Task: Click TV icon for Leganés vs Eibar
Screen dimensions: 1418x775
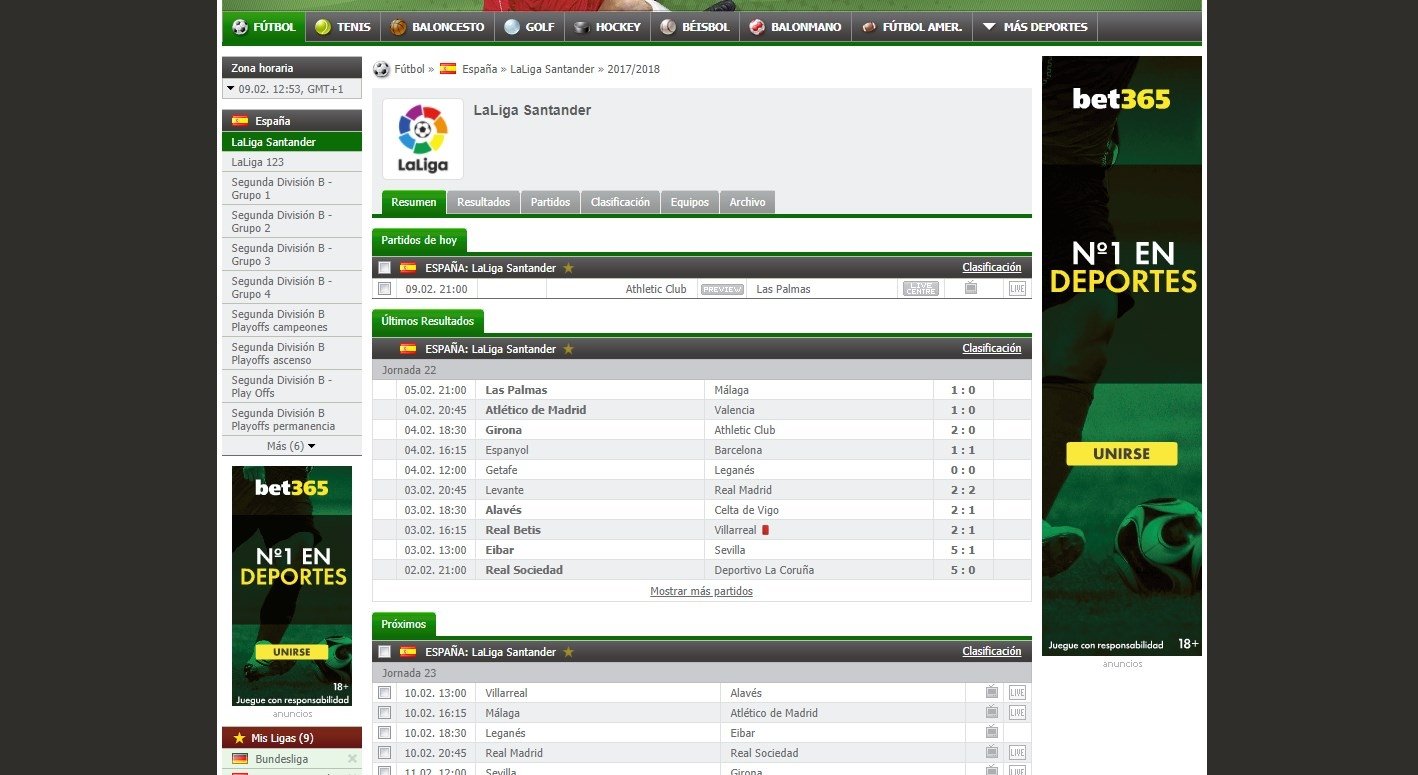Action: coord(992,733)
